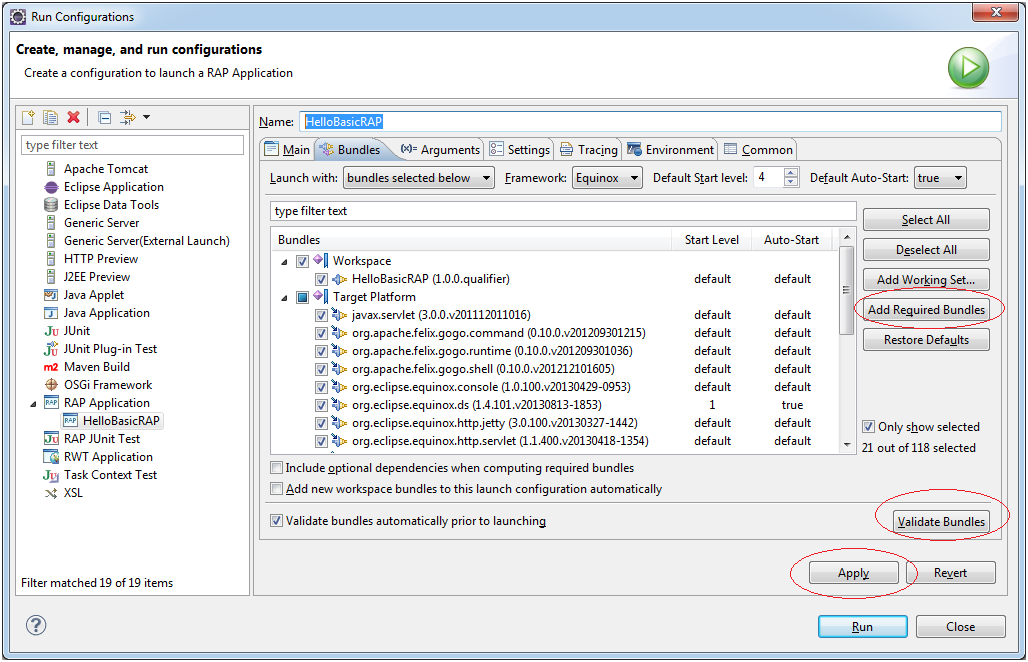Open the Settings tab
The image size is (1028, 662).
pos(520,149)
